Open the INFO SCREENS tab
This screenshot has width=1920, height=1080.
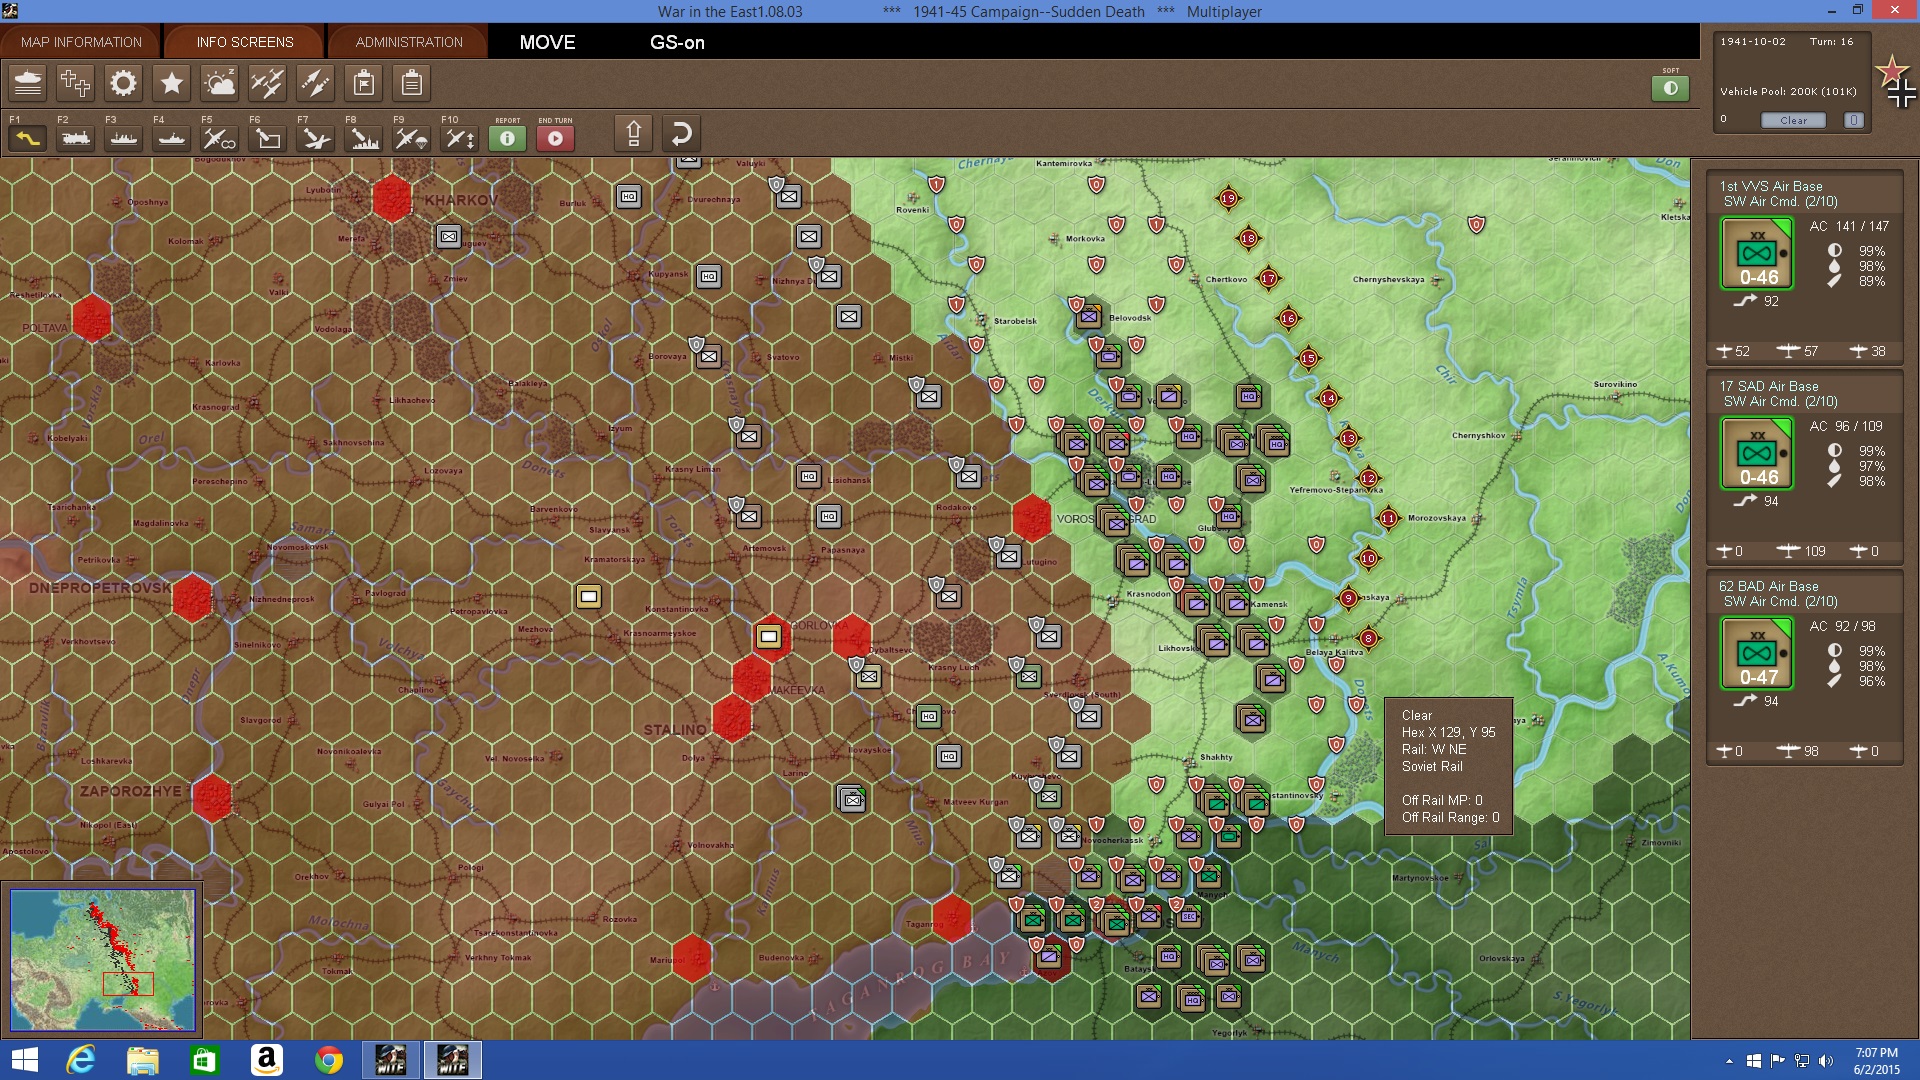[x=245, y=42]
